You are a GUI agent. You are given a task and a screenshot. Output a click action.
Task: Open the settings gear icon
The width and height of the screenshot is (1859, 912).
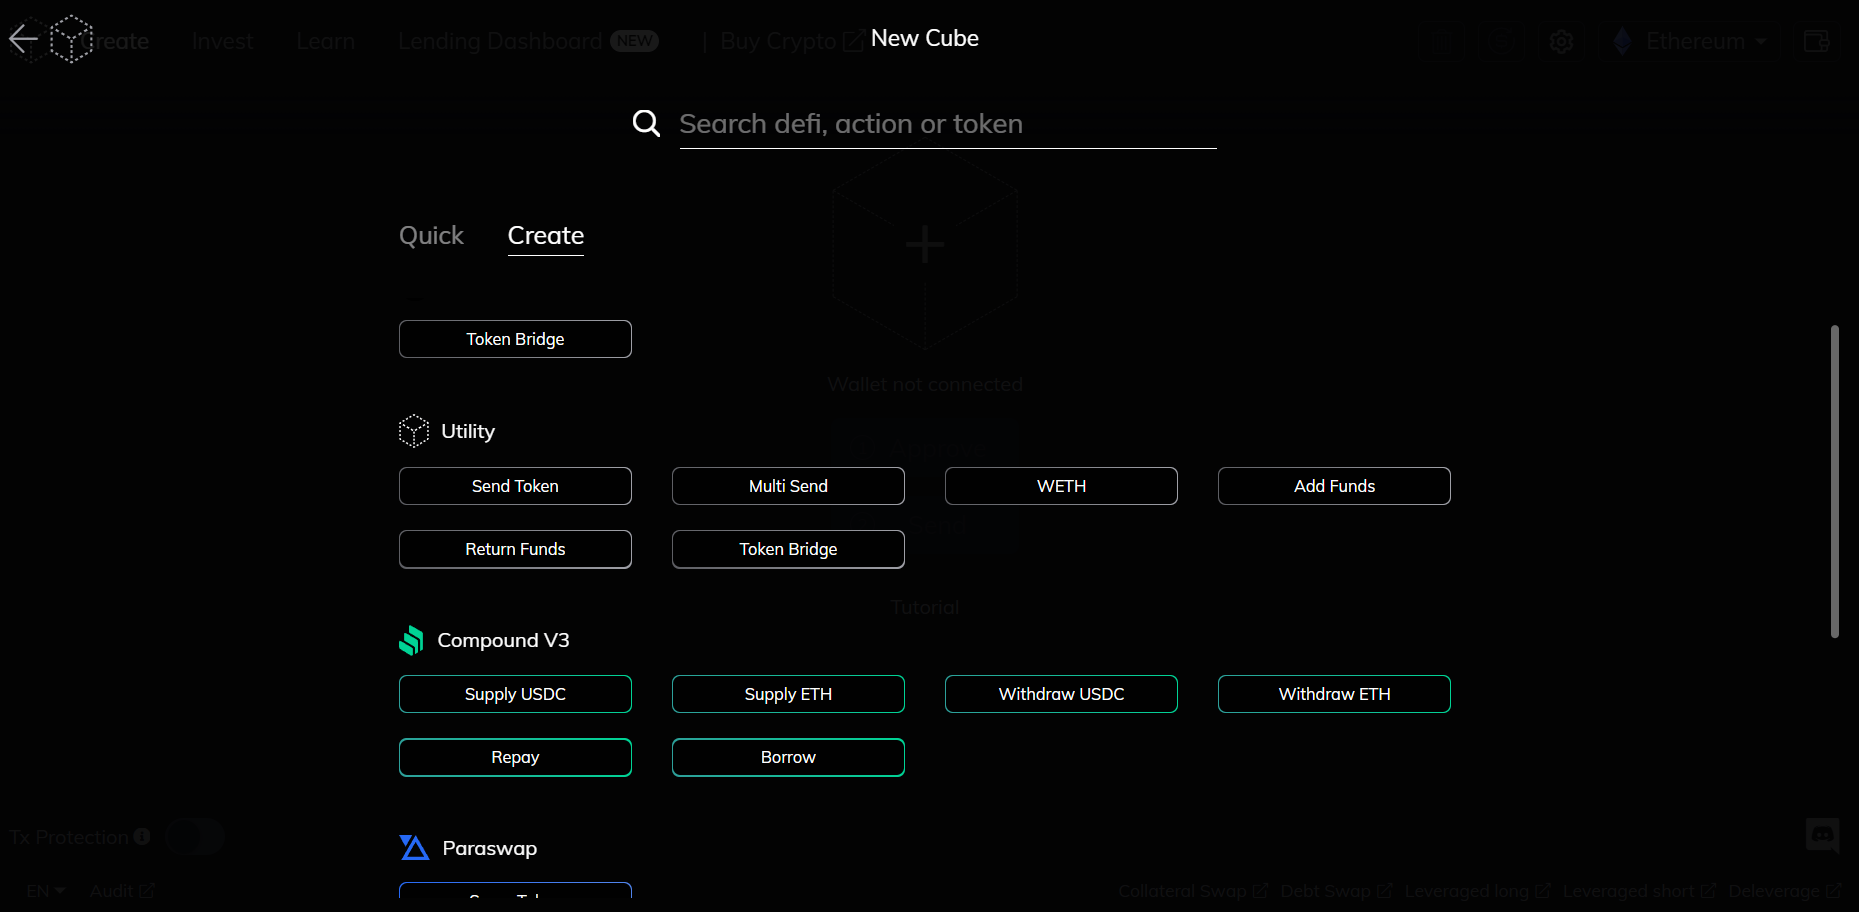[1561, 42]
